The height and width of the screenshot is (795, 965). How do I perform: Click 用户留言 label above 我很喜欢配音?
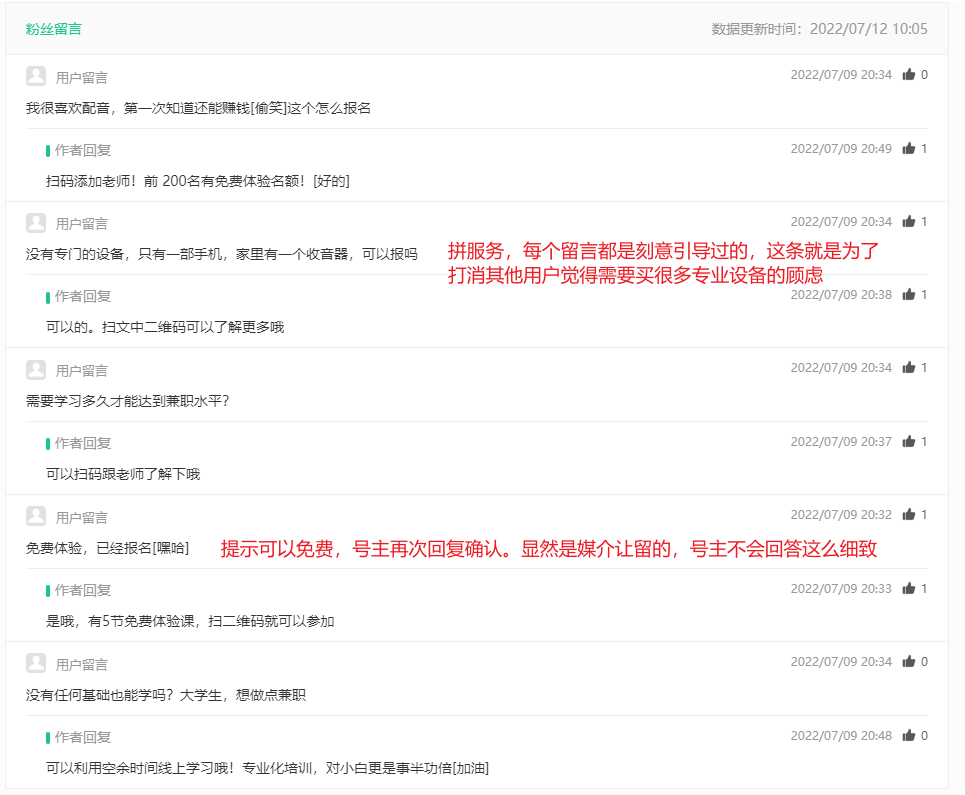tap(82, 78)
